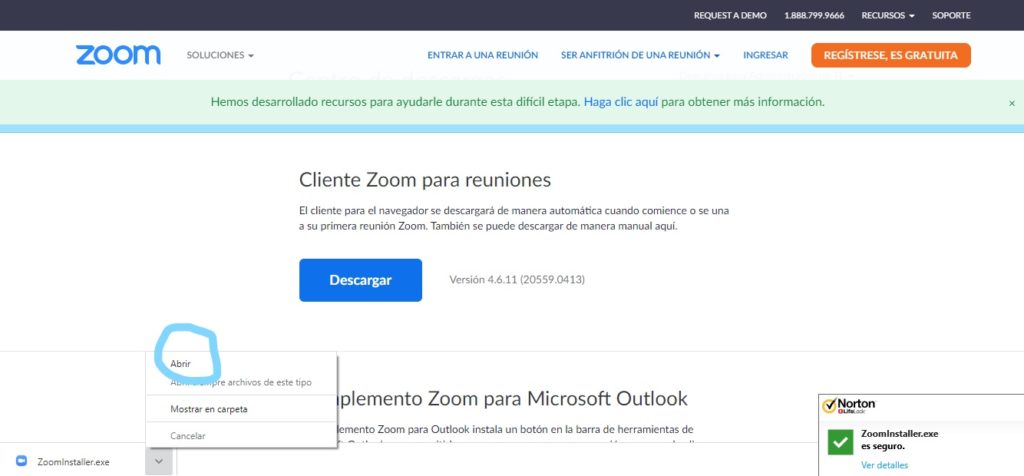Screen dimensions: 1024x476
Task: Click 'ZoomInstaller.exe es seguro.' Norton message
Action: coord(899,439)
